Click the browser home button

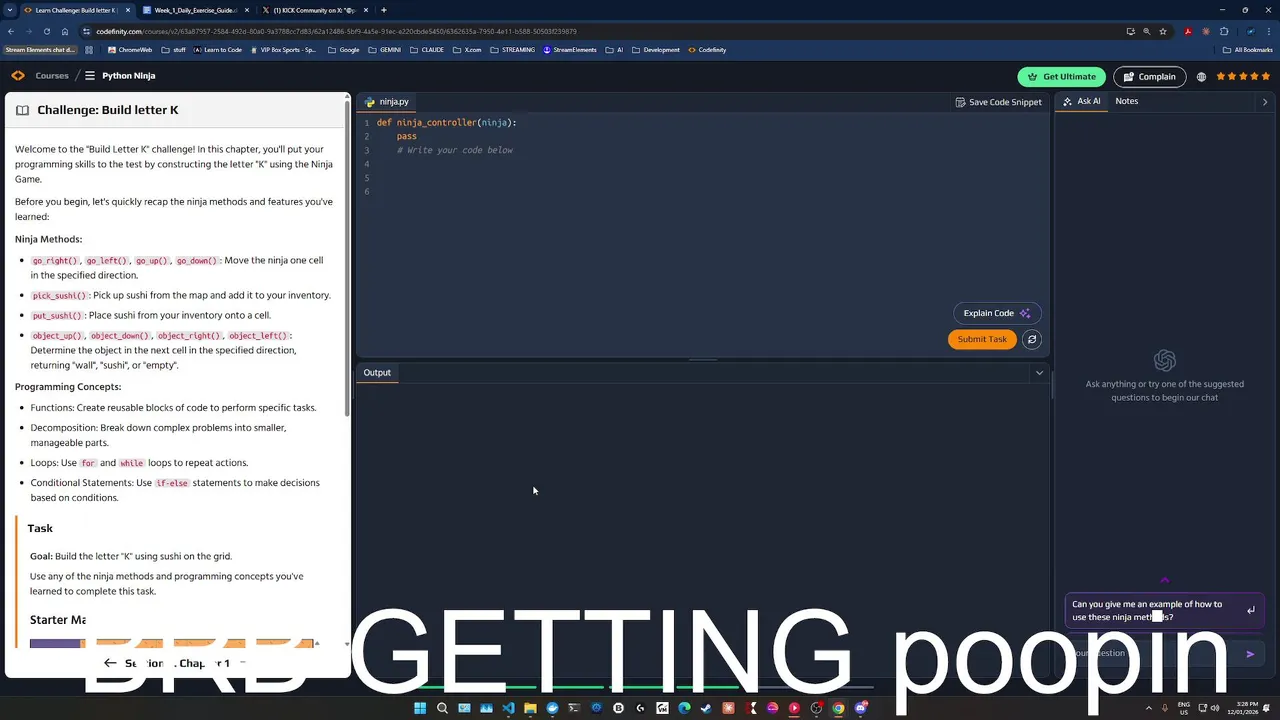(x=65, y=31)
